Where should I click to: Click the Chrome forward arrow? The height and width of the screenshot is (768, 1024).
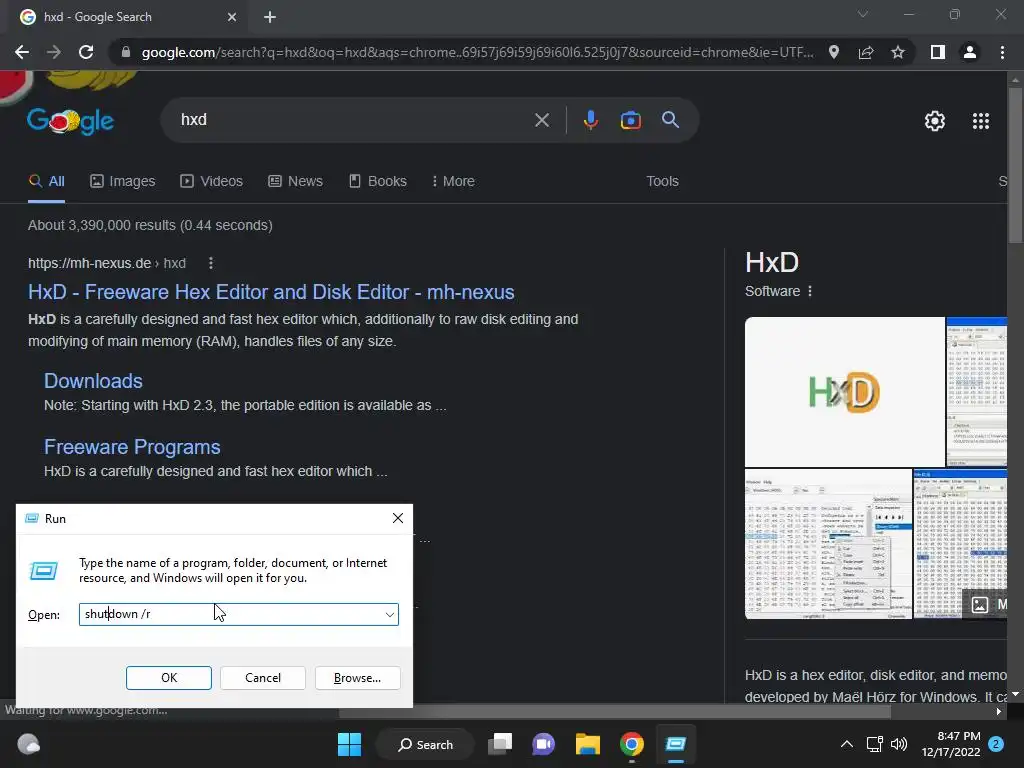pos(54,52)
